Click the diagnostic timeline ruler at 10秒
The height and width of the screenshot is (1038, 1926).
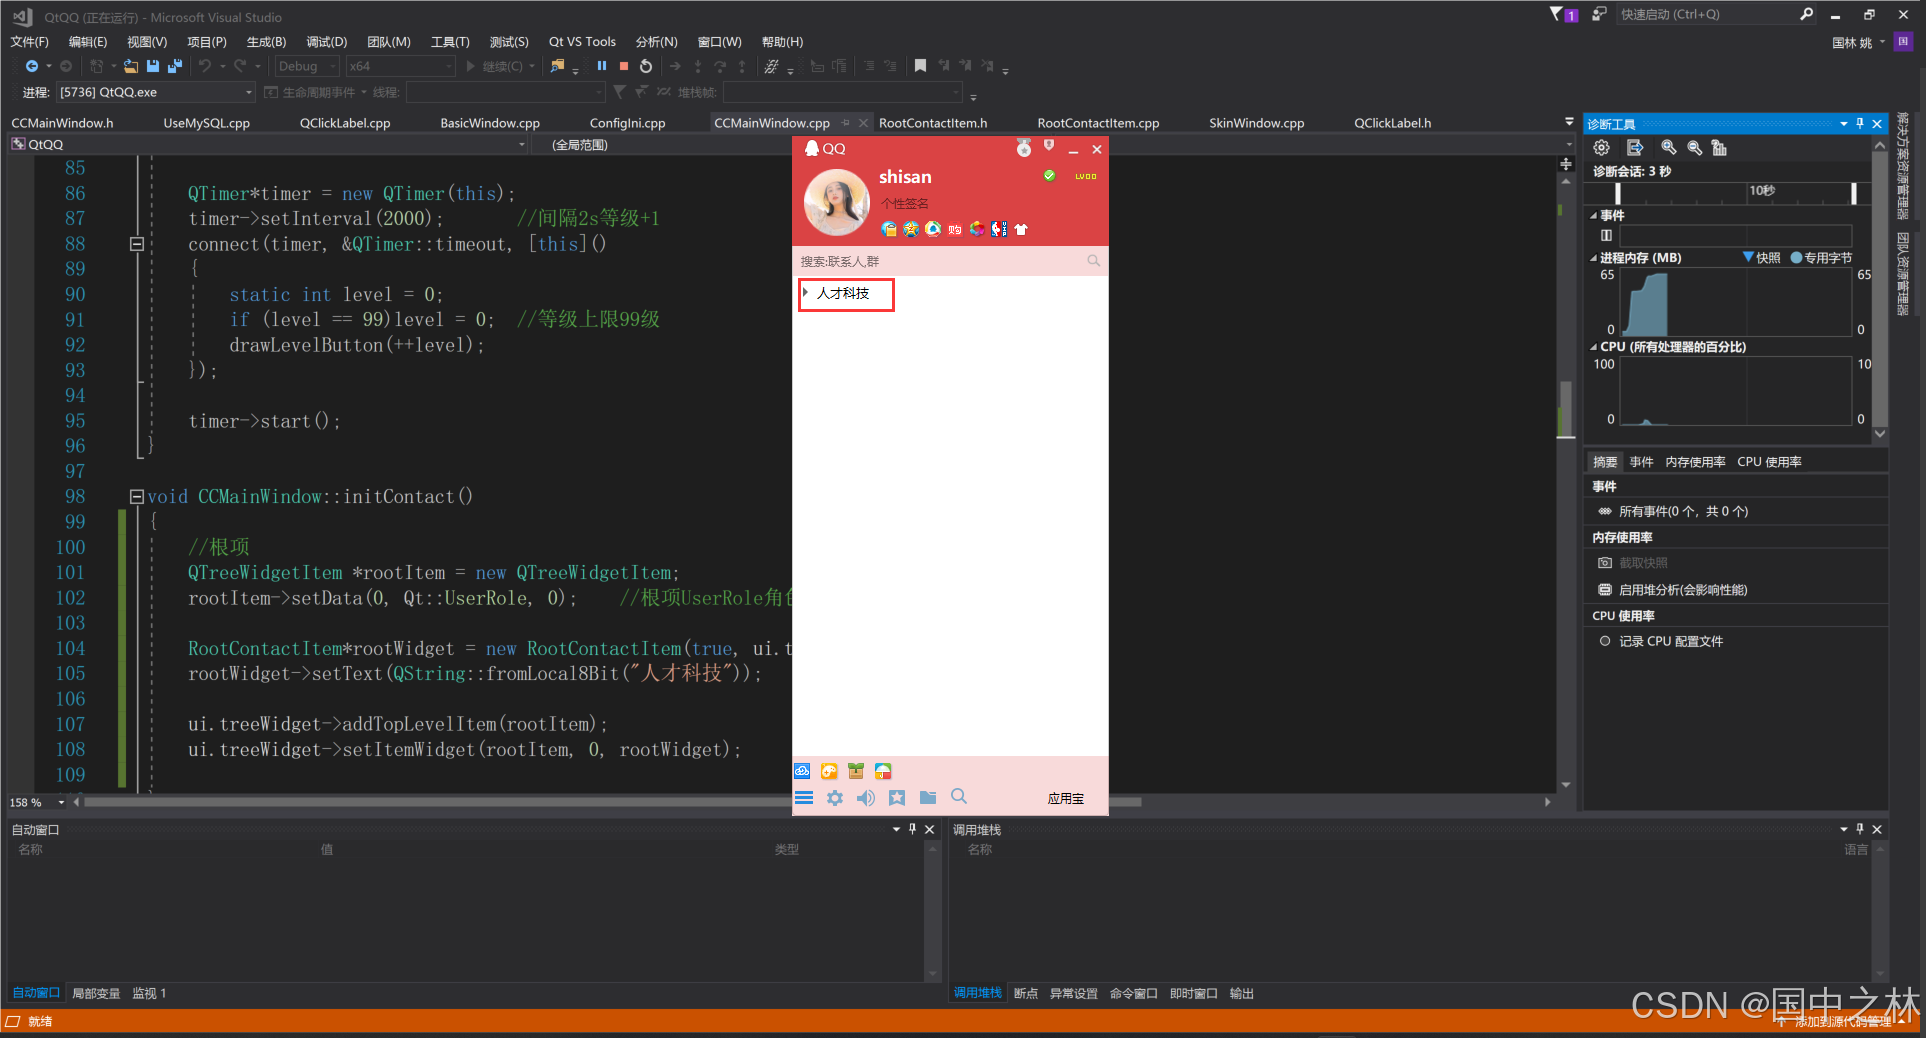click(1762, 190)
